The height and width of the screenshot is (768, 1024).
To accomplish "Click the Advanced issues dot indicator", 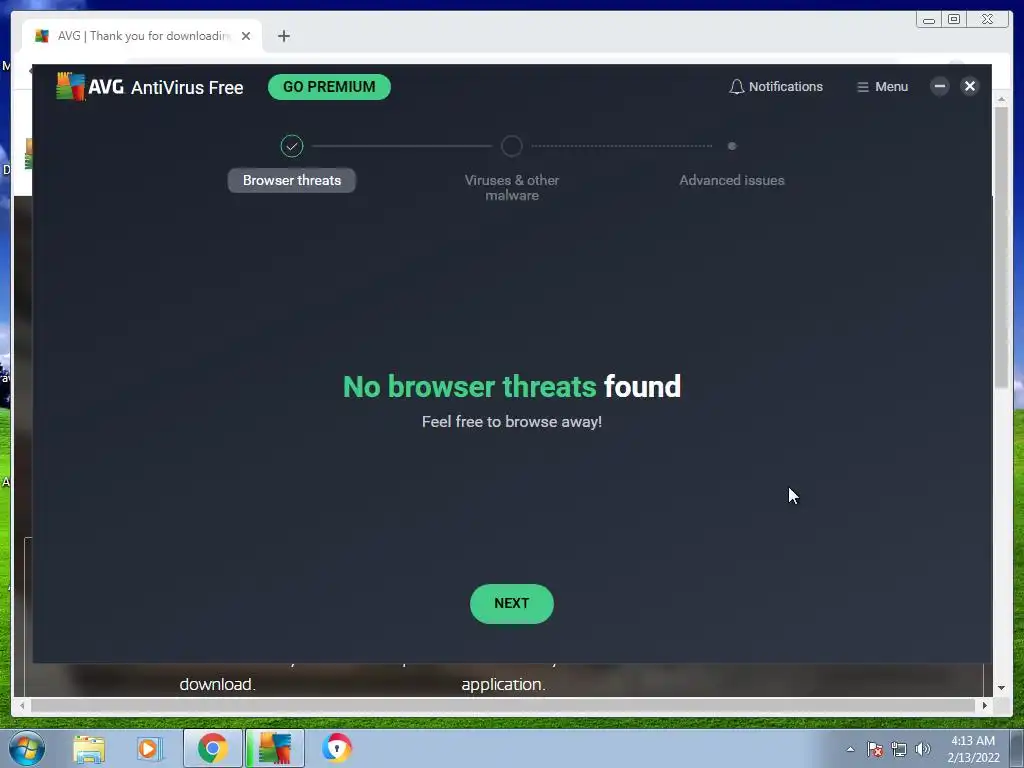I will [732, 146].
